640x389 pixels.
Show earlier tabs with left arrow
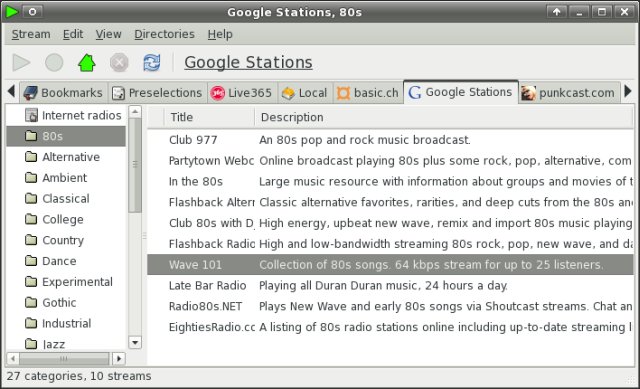point(11,91)
